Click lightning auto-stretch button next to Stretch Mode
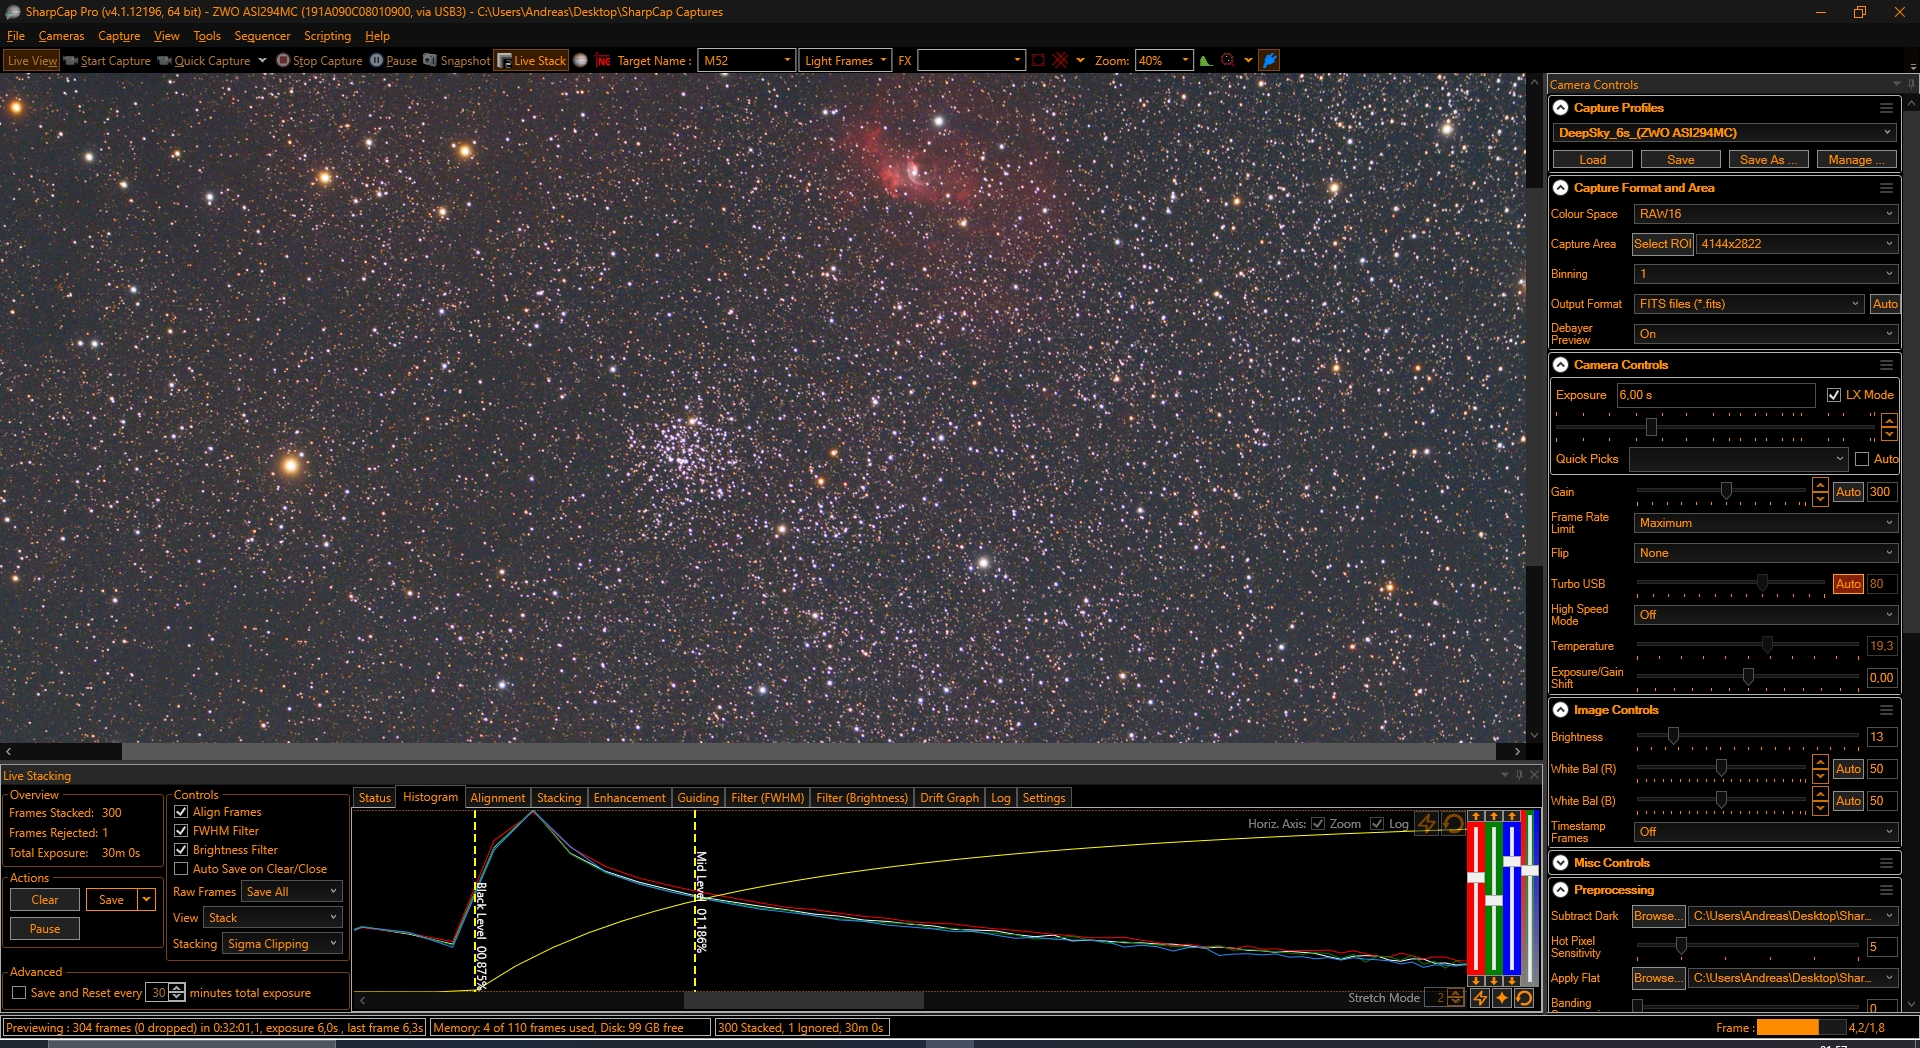1920x1048 pixels. click(1480, 998)
